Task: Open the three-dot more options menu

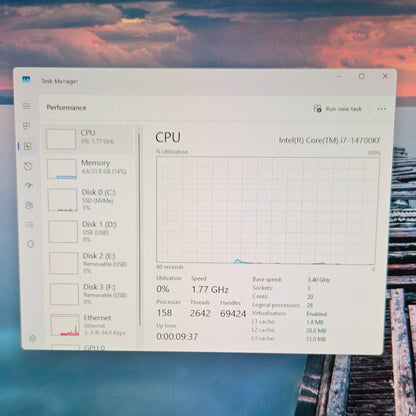Action: pyautogui.click(x=382, y=109)
